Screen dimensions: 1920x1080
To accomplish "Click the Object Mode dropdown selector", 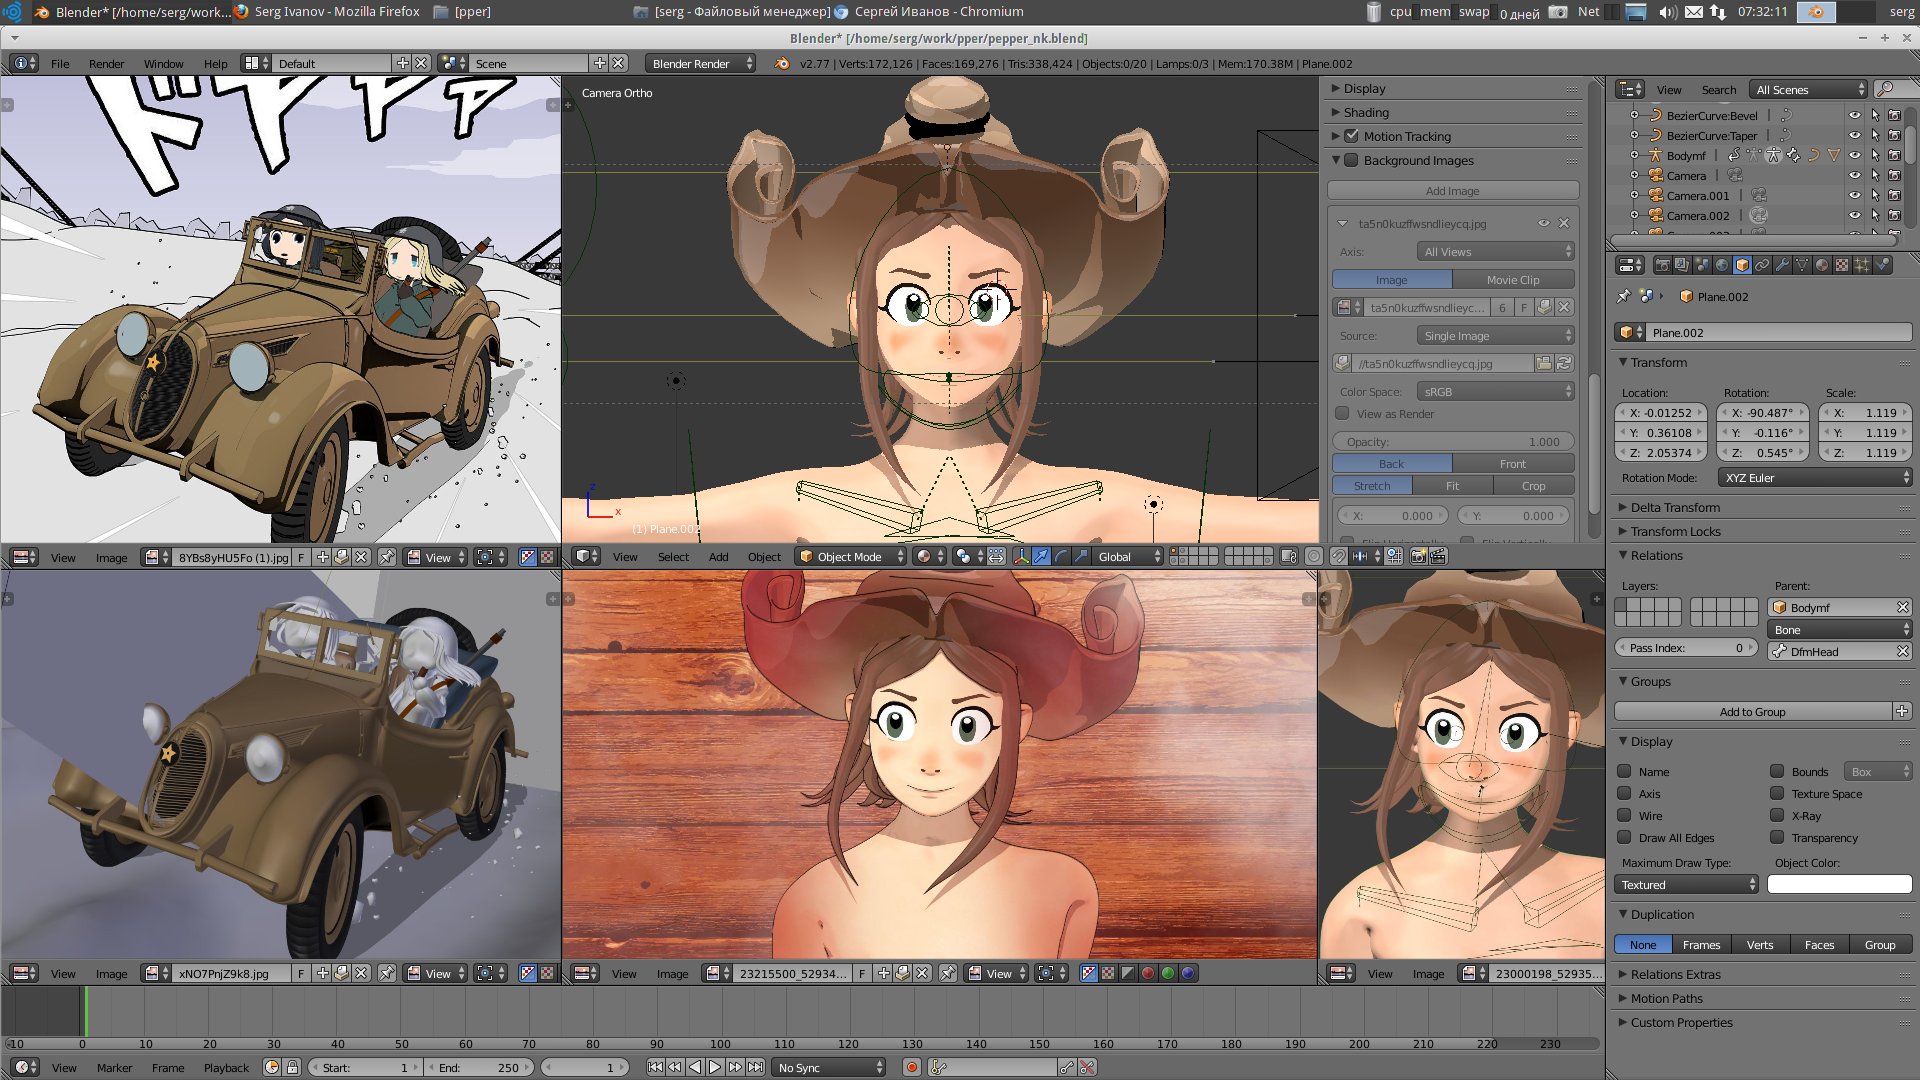I will pos(845,555).
